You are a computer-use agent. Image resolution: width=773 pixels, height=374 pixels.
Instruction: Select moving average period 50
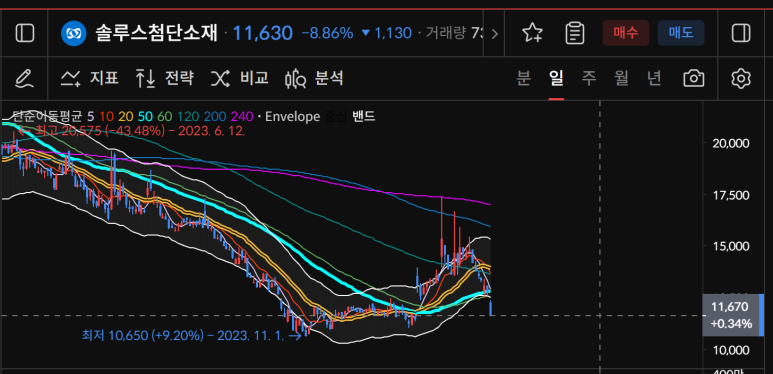coord(145,117)
